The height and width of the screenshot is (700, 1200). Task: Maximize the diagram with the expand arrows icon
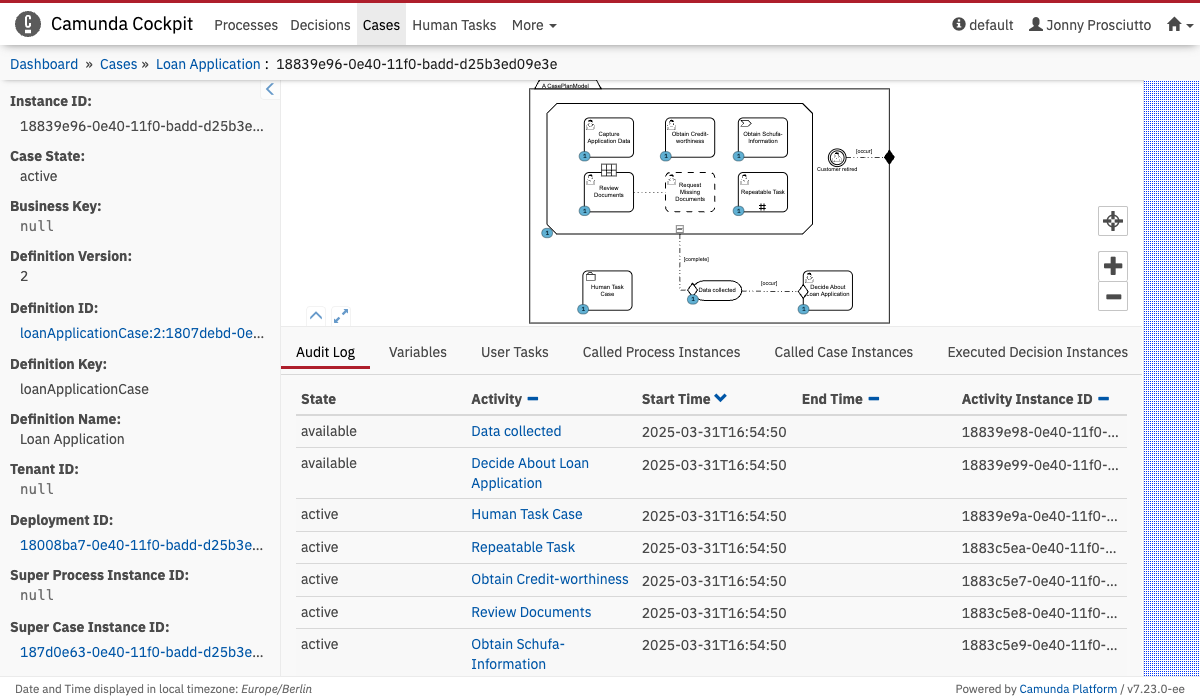pos(341,316)
